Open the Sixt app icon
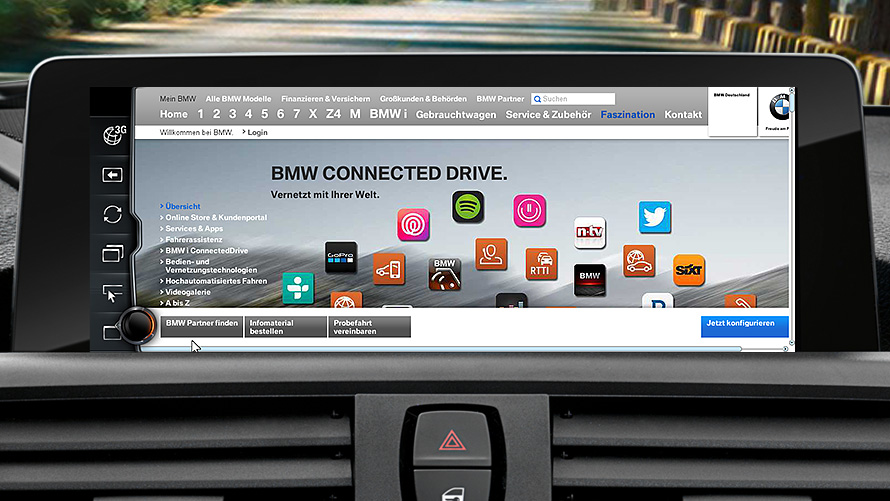Viewport: 890px width, 501px height. (689, 270)
